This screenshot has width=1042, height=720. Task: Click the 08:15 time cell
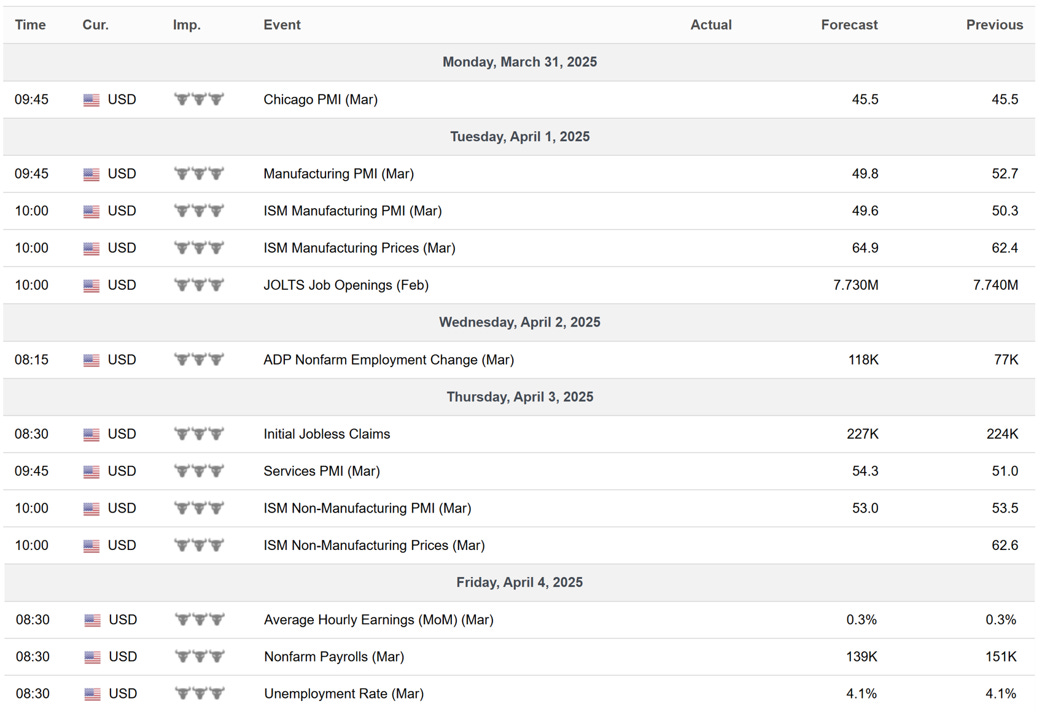31,360
